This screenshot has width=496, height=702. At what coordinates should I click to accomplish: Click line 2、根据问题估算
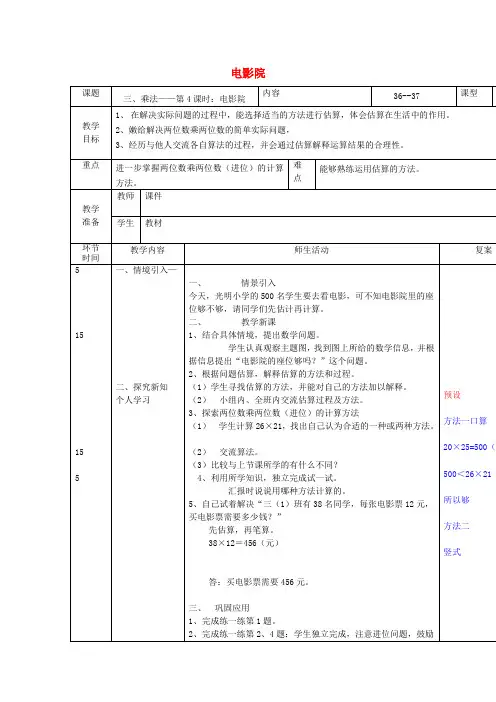(x=272, y=374)
